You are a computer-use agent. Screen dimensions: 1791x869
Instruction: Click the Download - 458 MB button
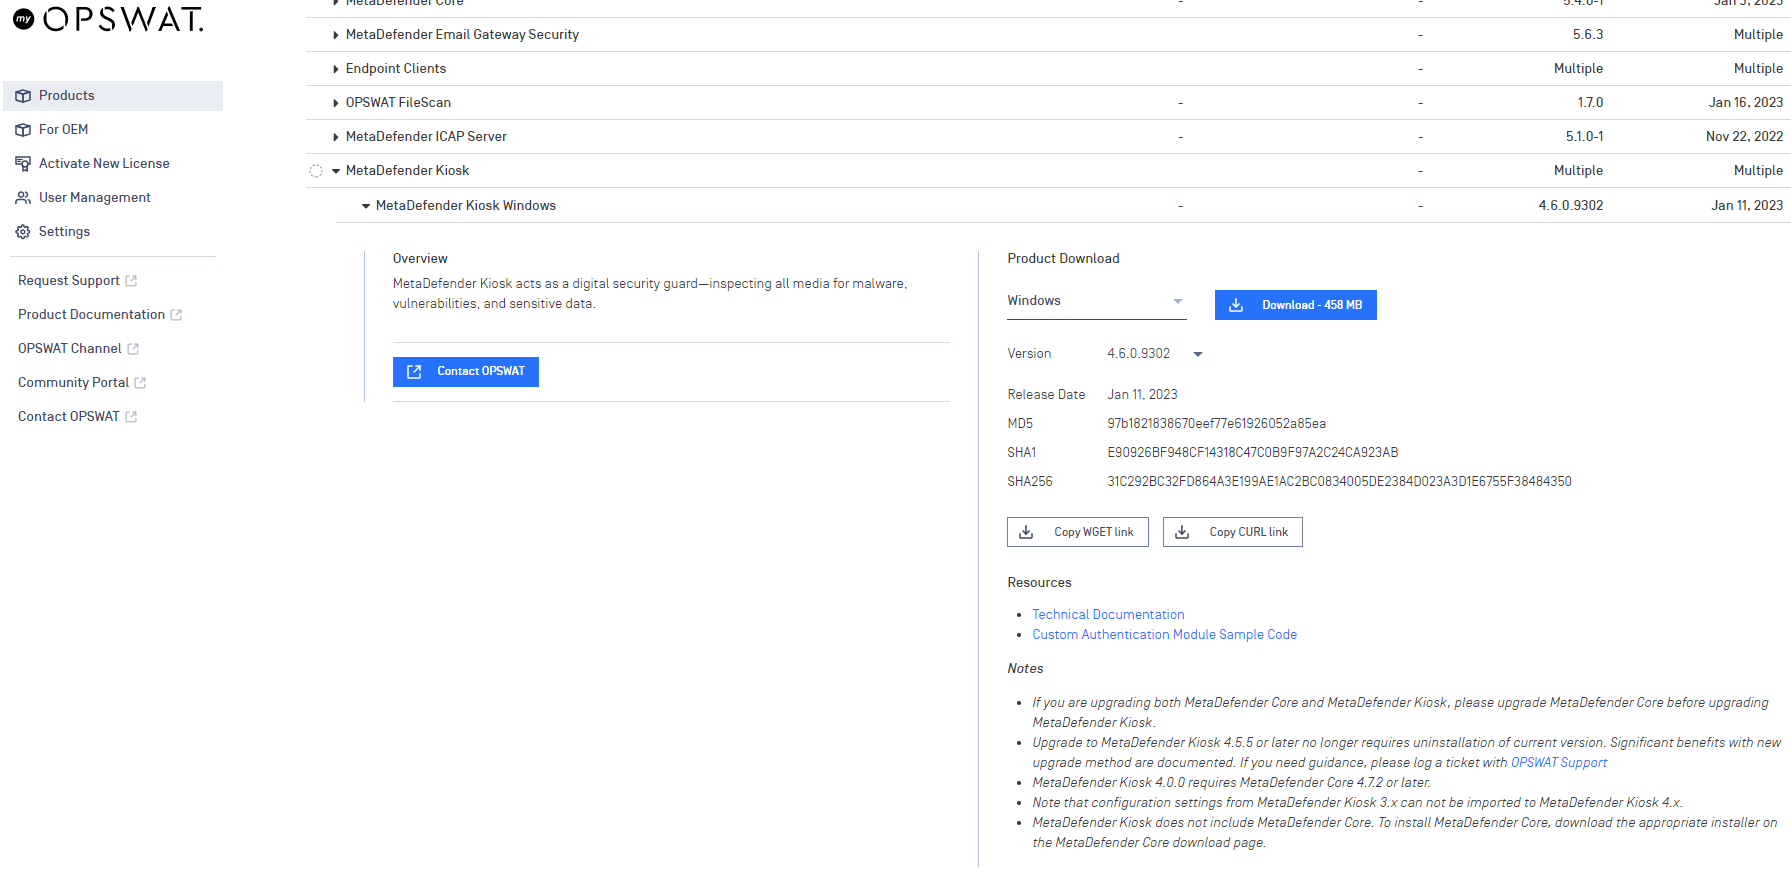point(1295,305)
